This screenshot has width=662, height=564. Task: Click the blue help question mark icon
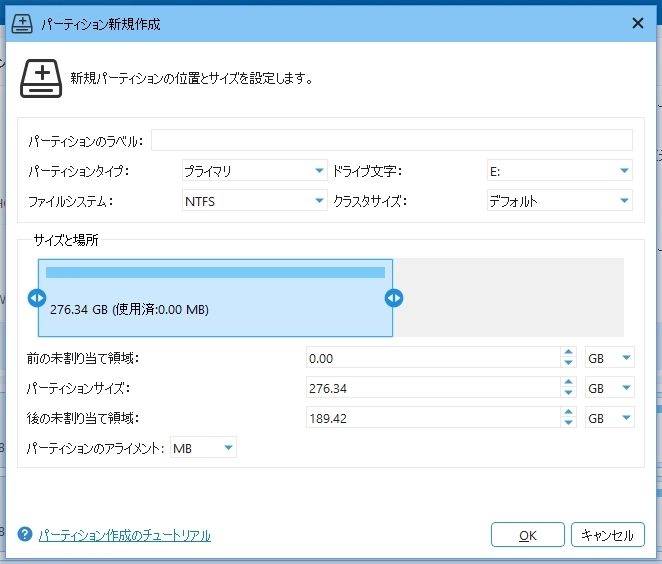[x=25, y=534]
